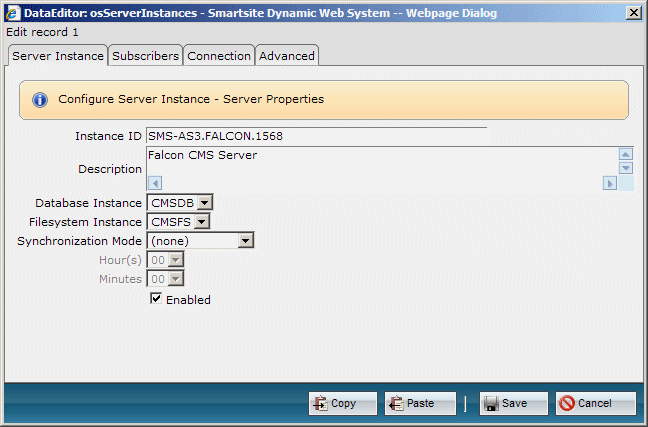The width and height of the screenshot is (648, 427).
Task: Click the Description scroll left arrow
Action: (155, 183)
